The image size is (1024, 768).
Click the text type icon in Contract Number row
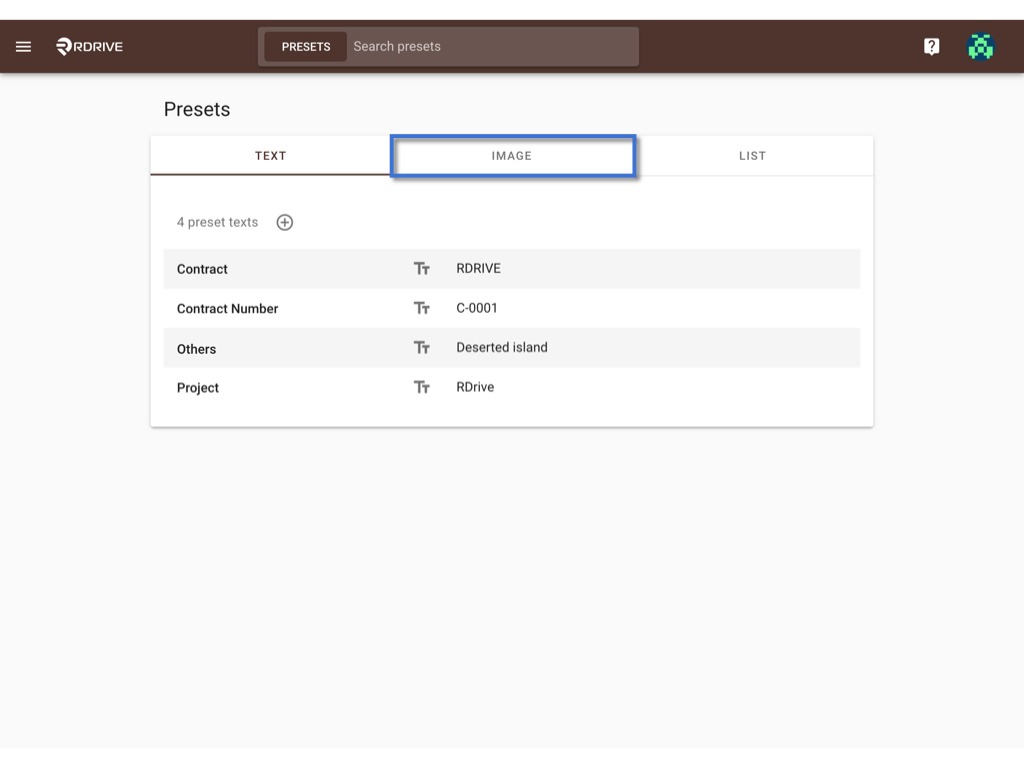[421, 308]
